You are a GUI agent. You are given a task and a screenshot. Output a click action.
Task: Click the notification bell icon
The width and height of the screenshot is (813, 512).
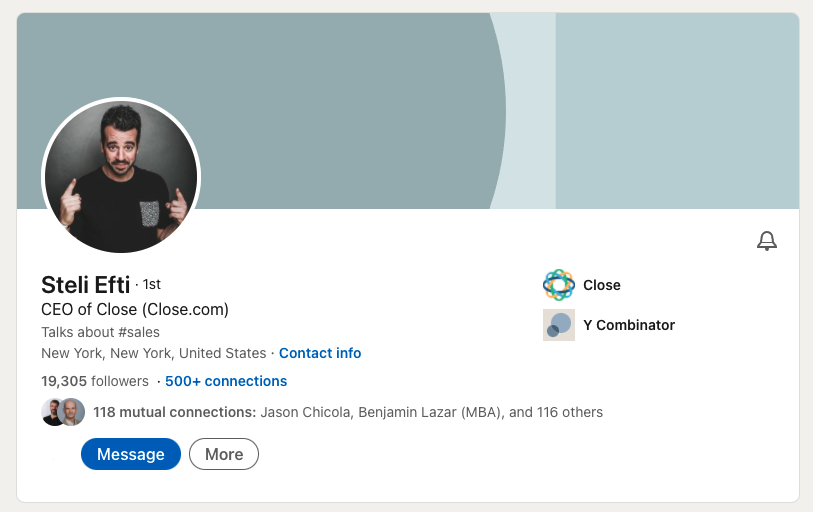coord(766,241)
